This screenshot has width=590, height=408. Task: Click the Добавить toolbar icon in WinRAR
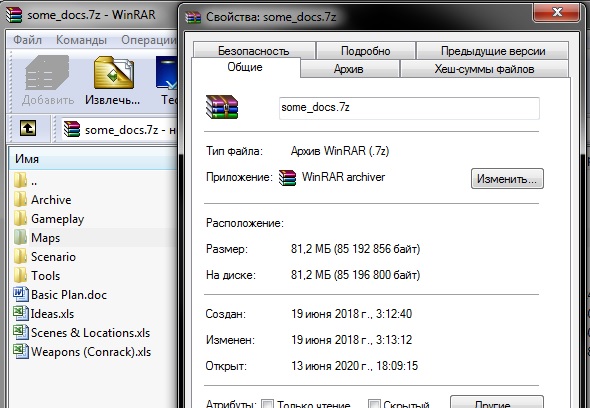[47, 73]
